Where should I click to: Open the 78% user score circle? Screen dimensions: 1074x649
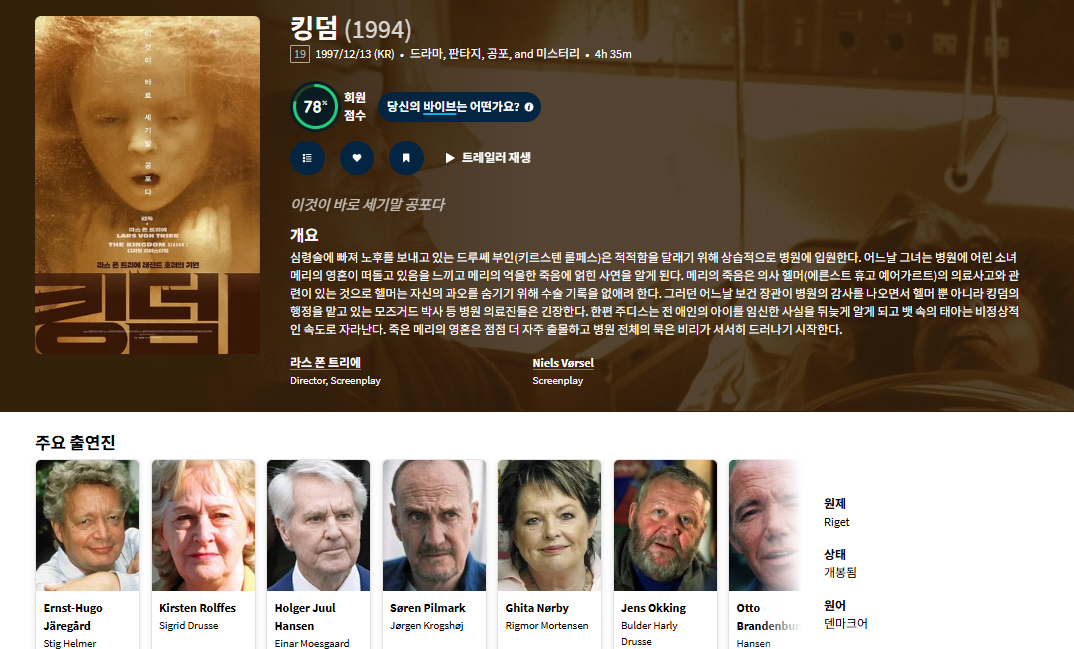[x=315, y=106]
